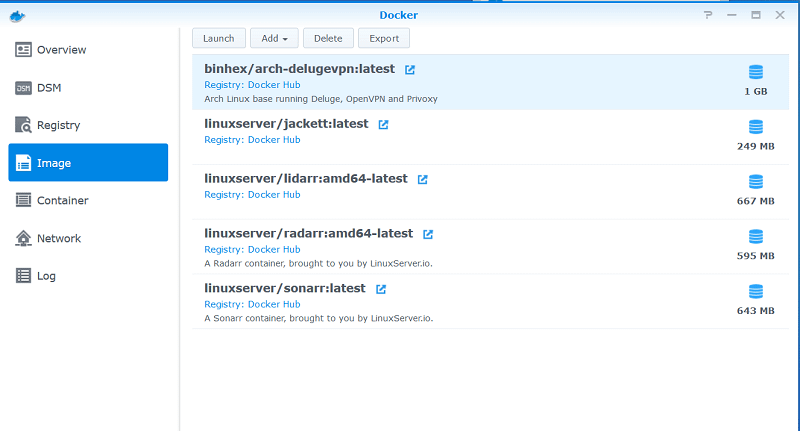The height and width of the screenshot is (431, 800).
Task: Minimize the Docker window
Action: point(732,15)
